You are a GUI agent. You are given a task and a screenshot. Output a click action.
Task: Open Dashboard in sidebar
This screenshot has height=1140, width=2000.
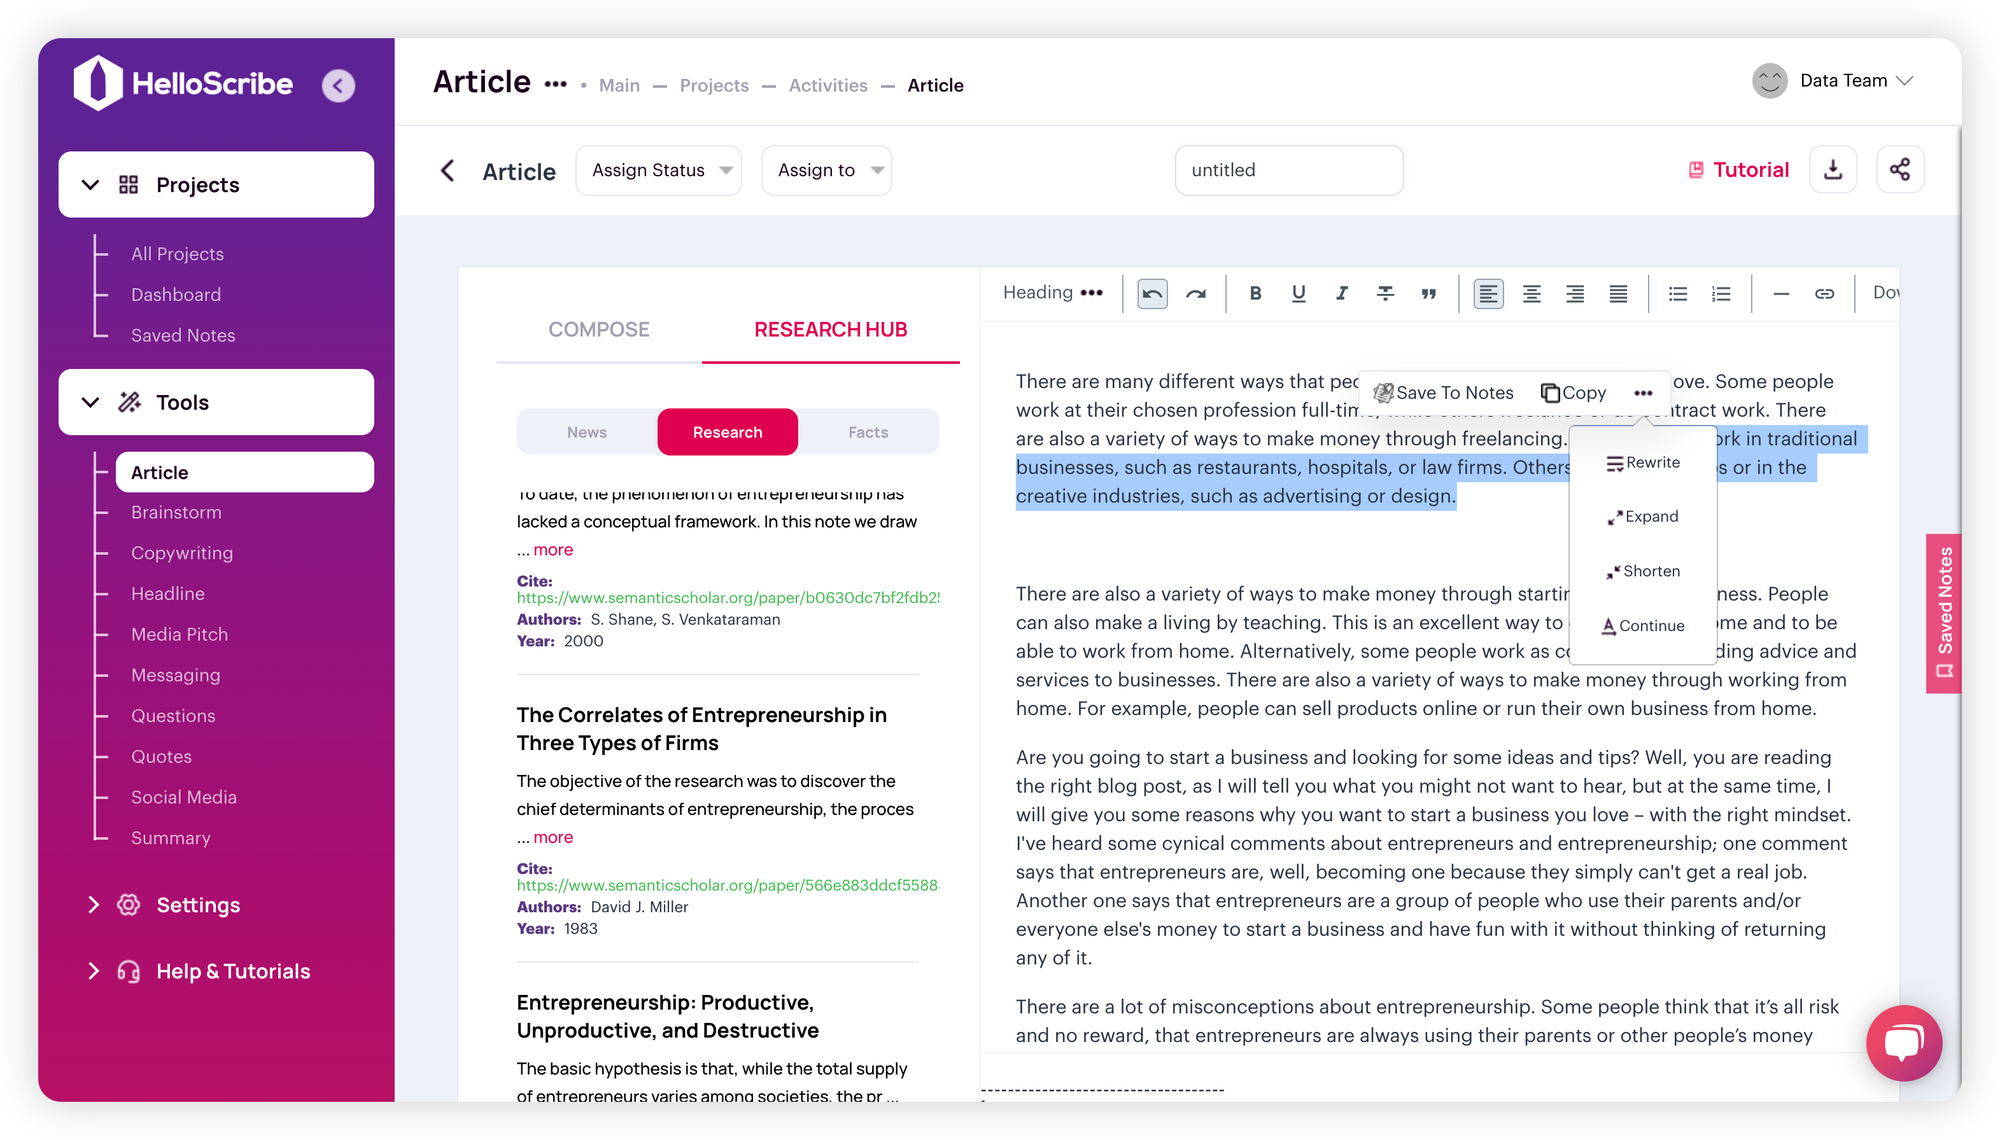click(x=176, y=295)
